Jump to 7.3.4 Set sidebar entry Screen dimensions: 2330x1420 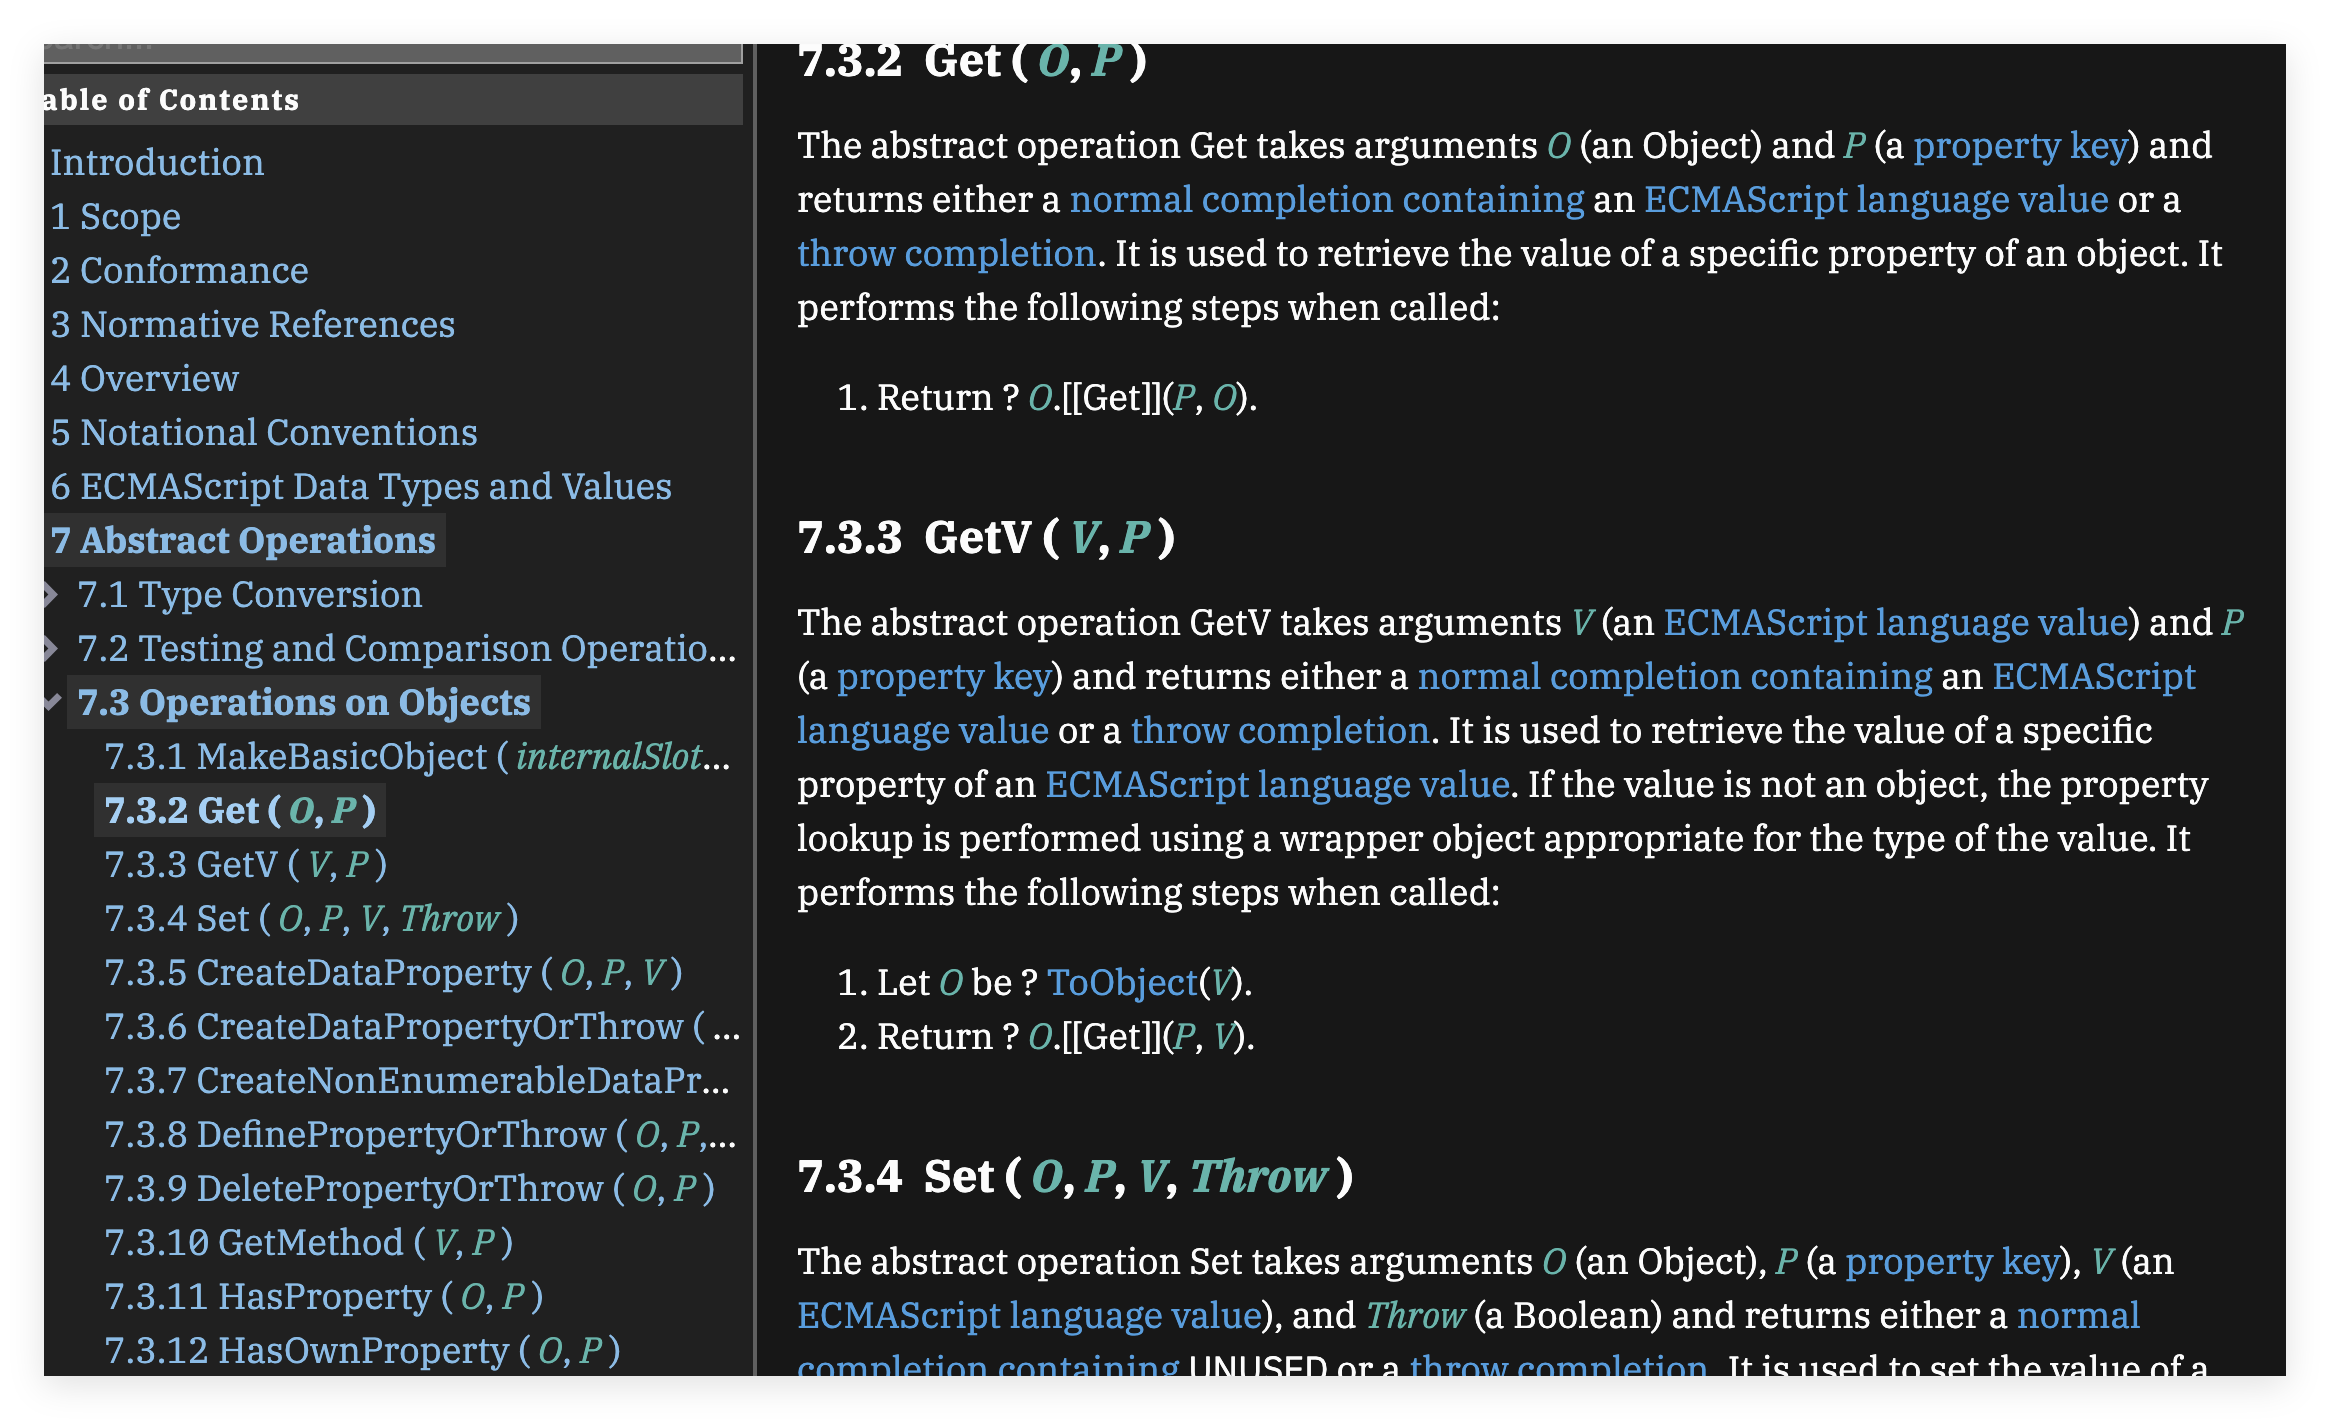click(310, 919)
